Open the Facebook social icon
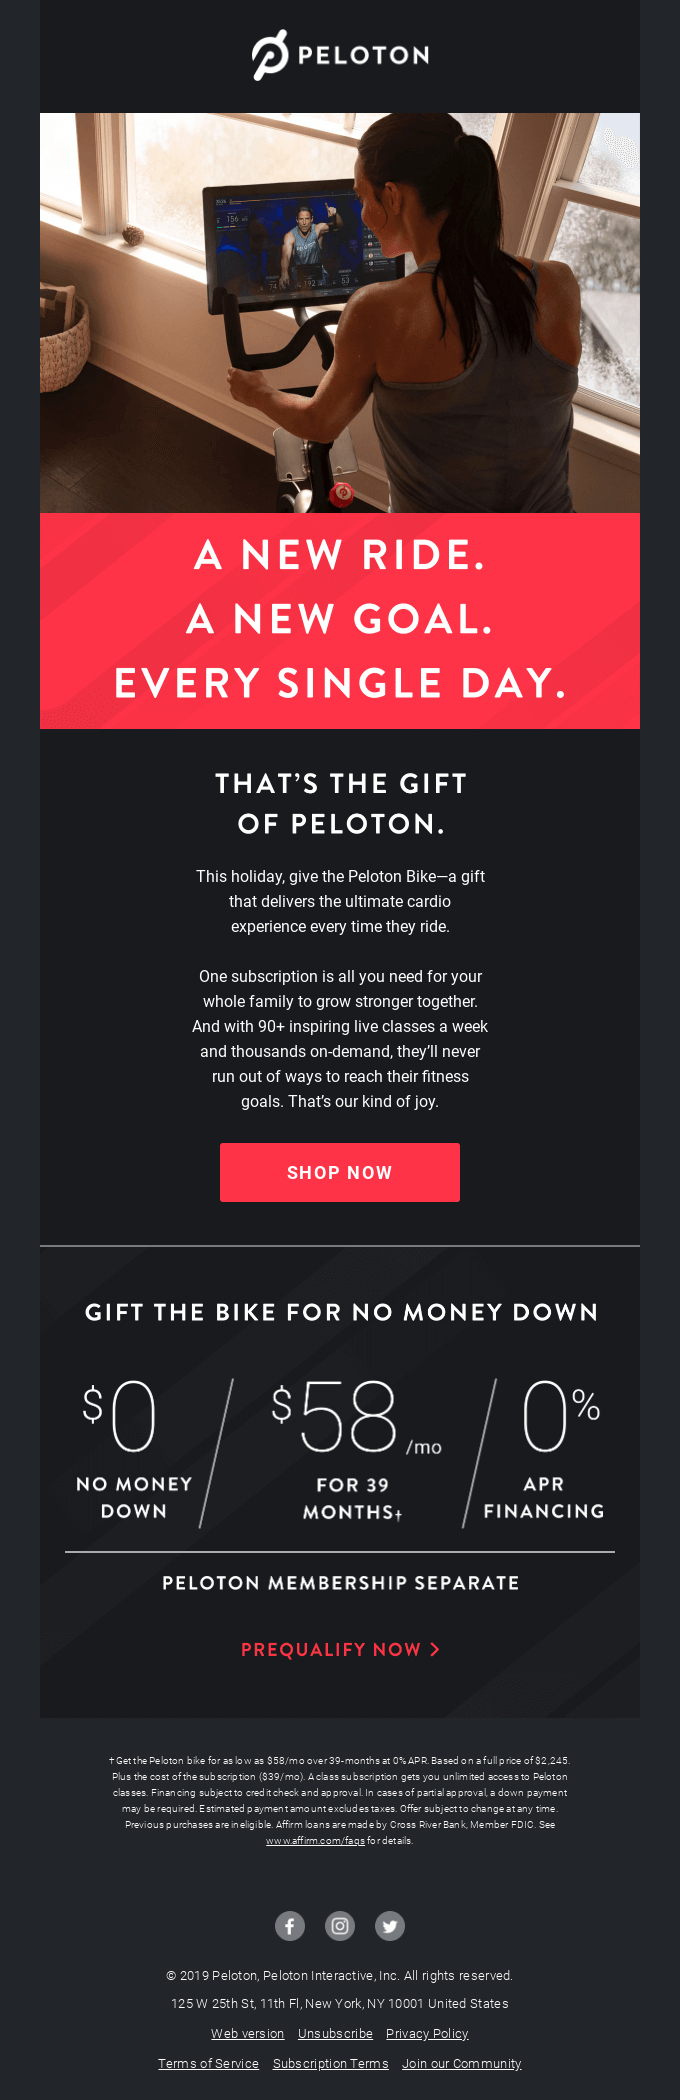The height and width of the screenshot is (2100, 680). [290, 1926]
